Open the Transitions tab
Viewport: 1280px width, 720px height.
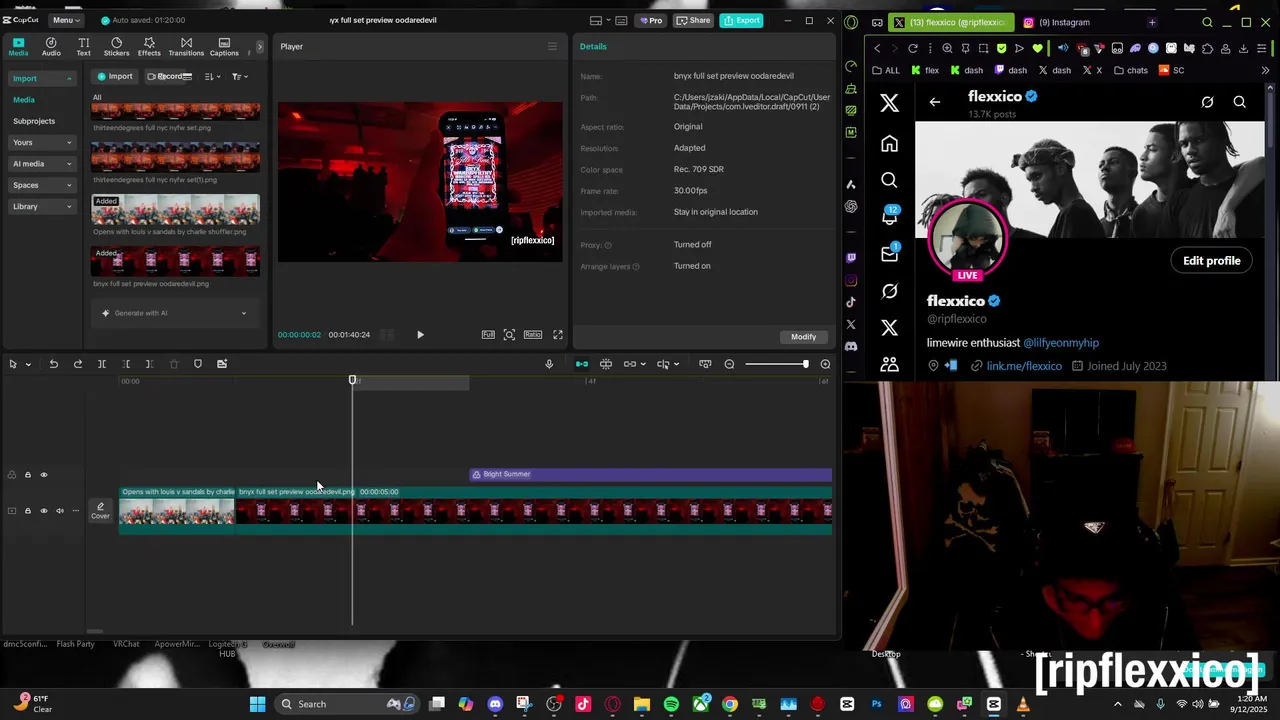(186, 47)
